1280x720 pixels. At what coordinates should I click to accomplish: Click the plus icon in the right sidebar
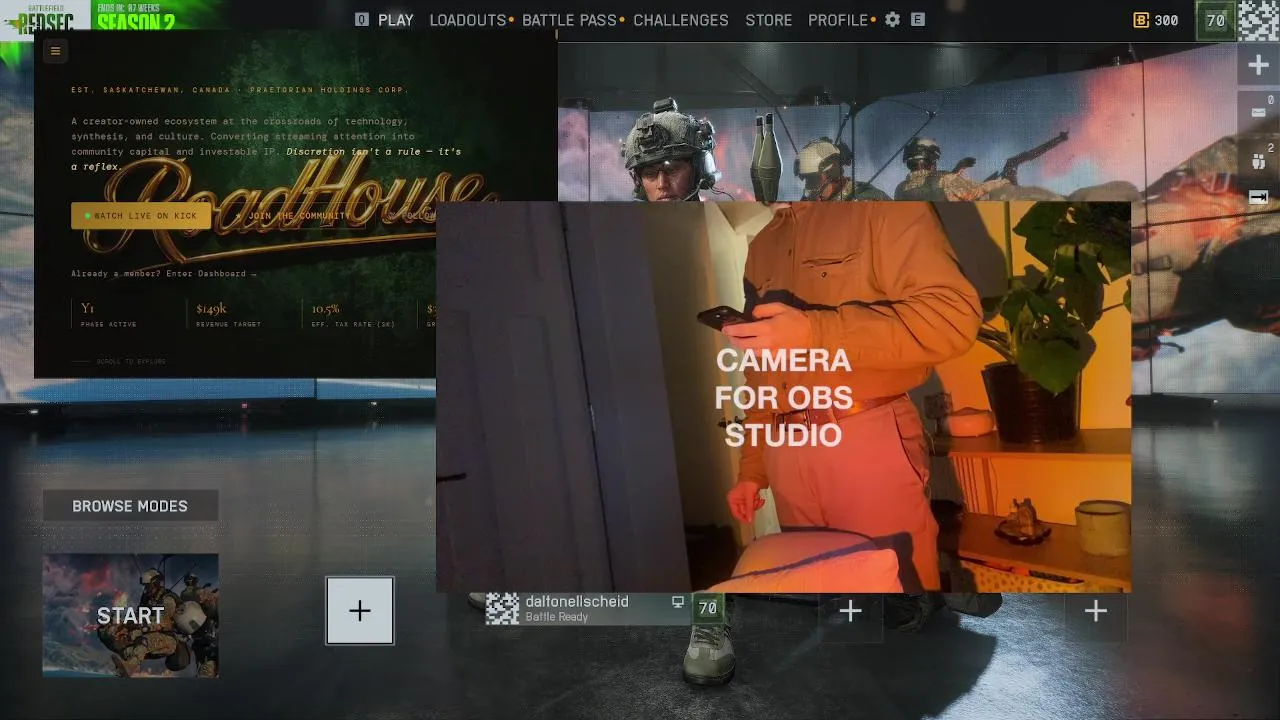1258,65
